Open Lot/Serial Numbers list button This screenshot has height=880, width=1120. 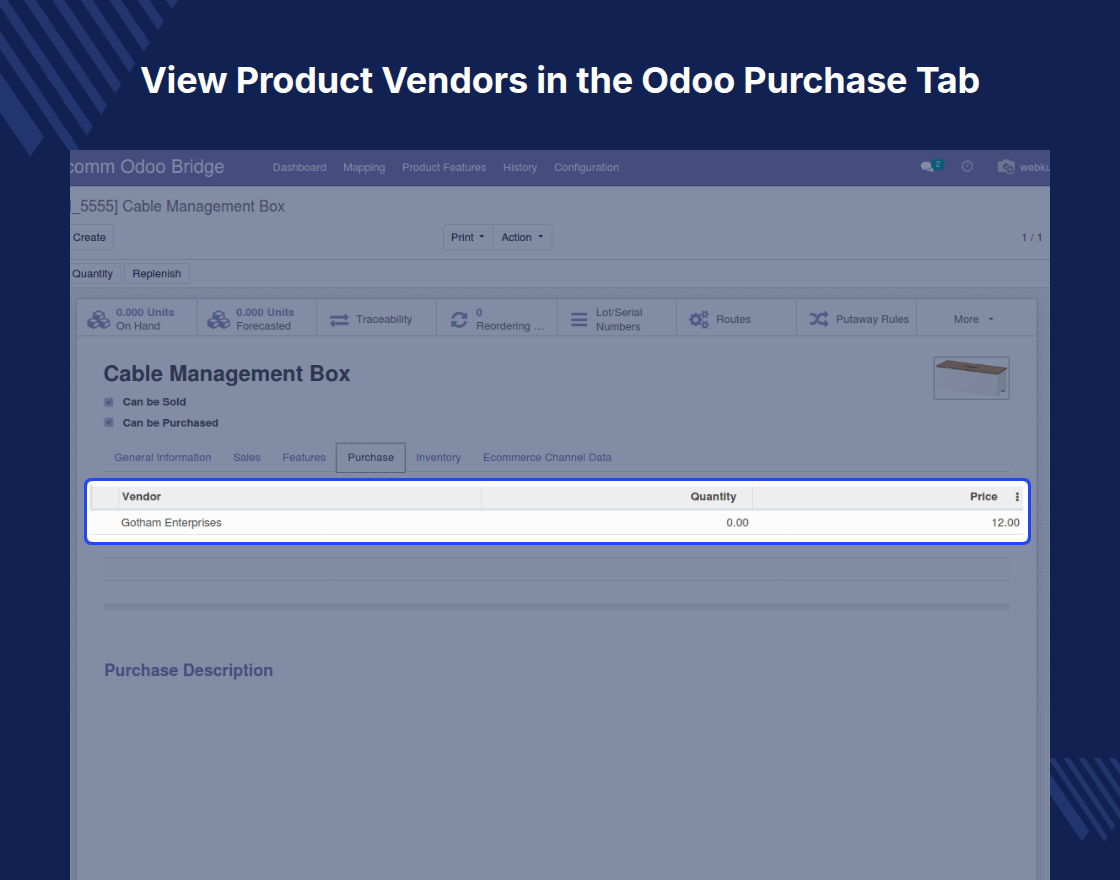pyautogui.click(x=617, y=319)
